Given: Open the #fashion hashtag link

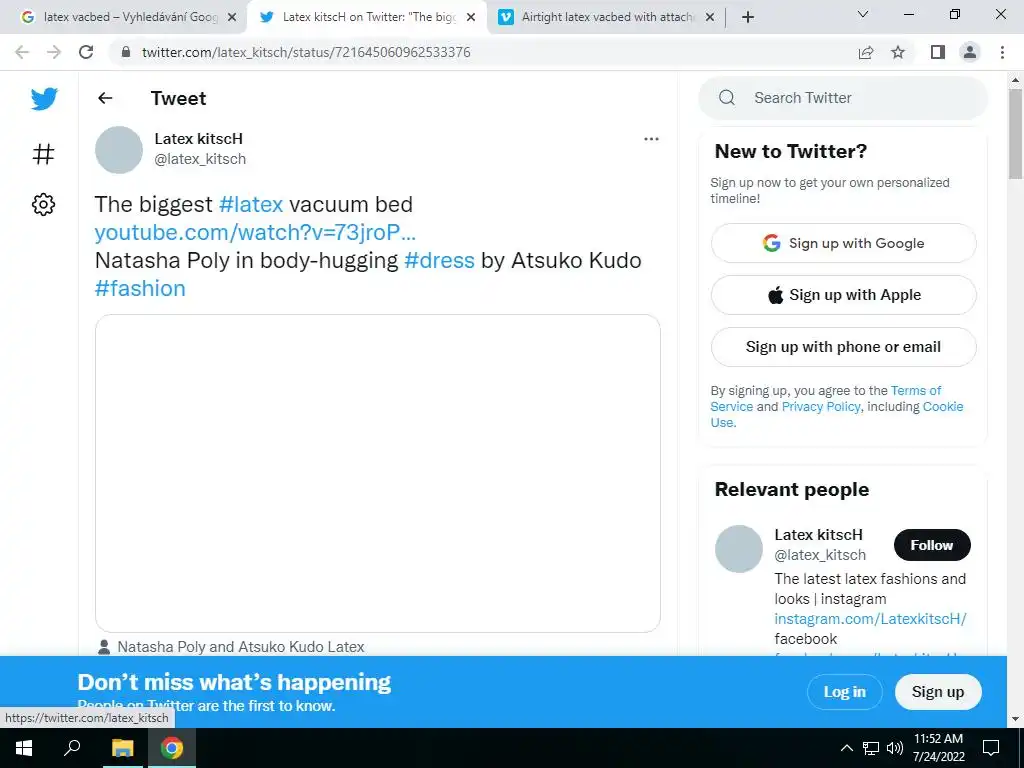Looking at the screenshot, I should 140,289.
